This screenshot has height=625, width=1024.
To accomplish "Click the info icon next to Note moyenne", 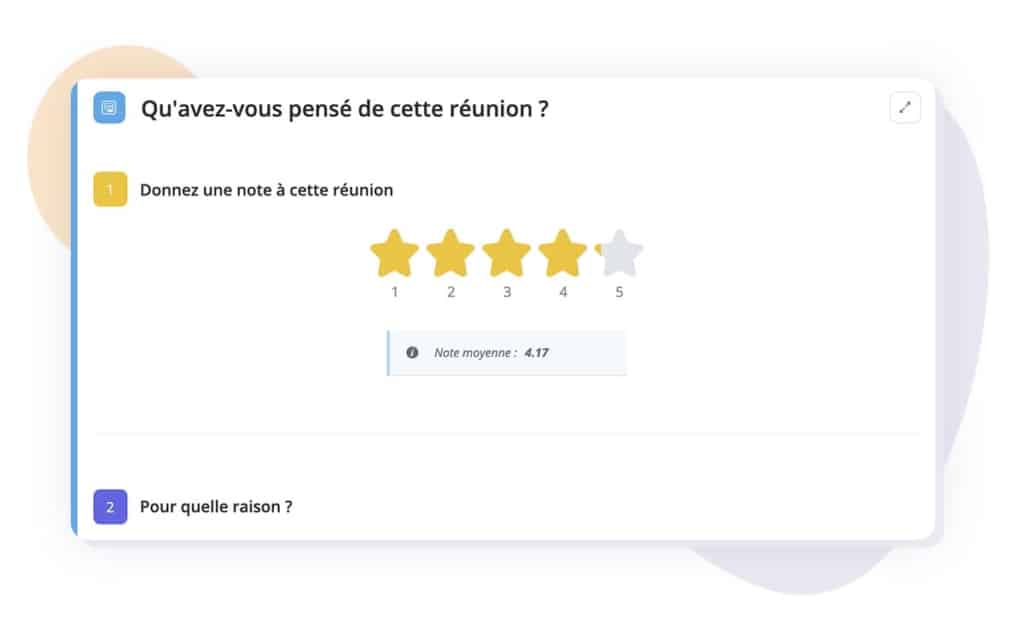I will pos(412,353).
